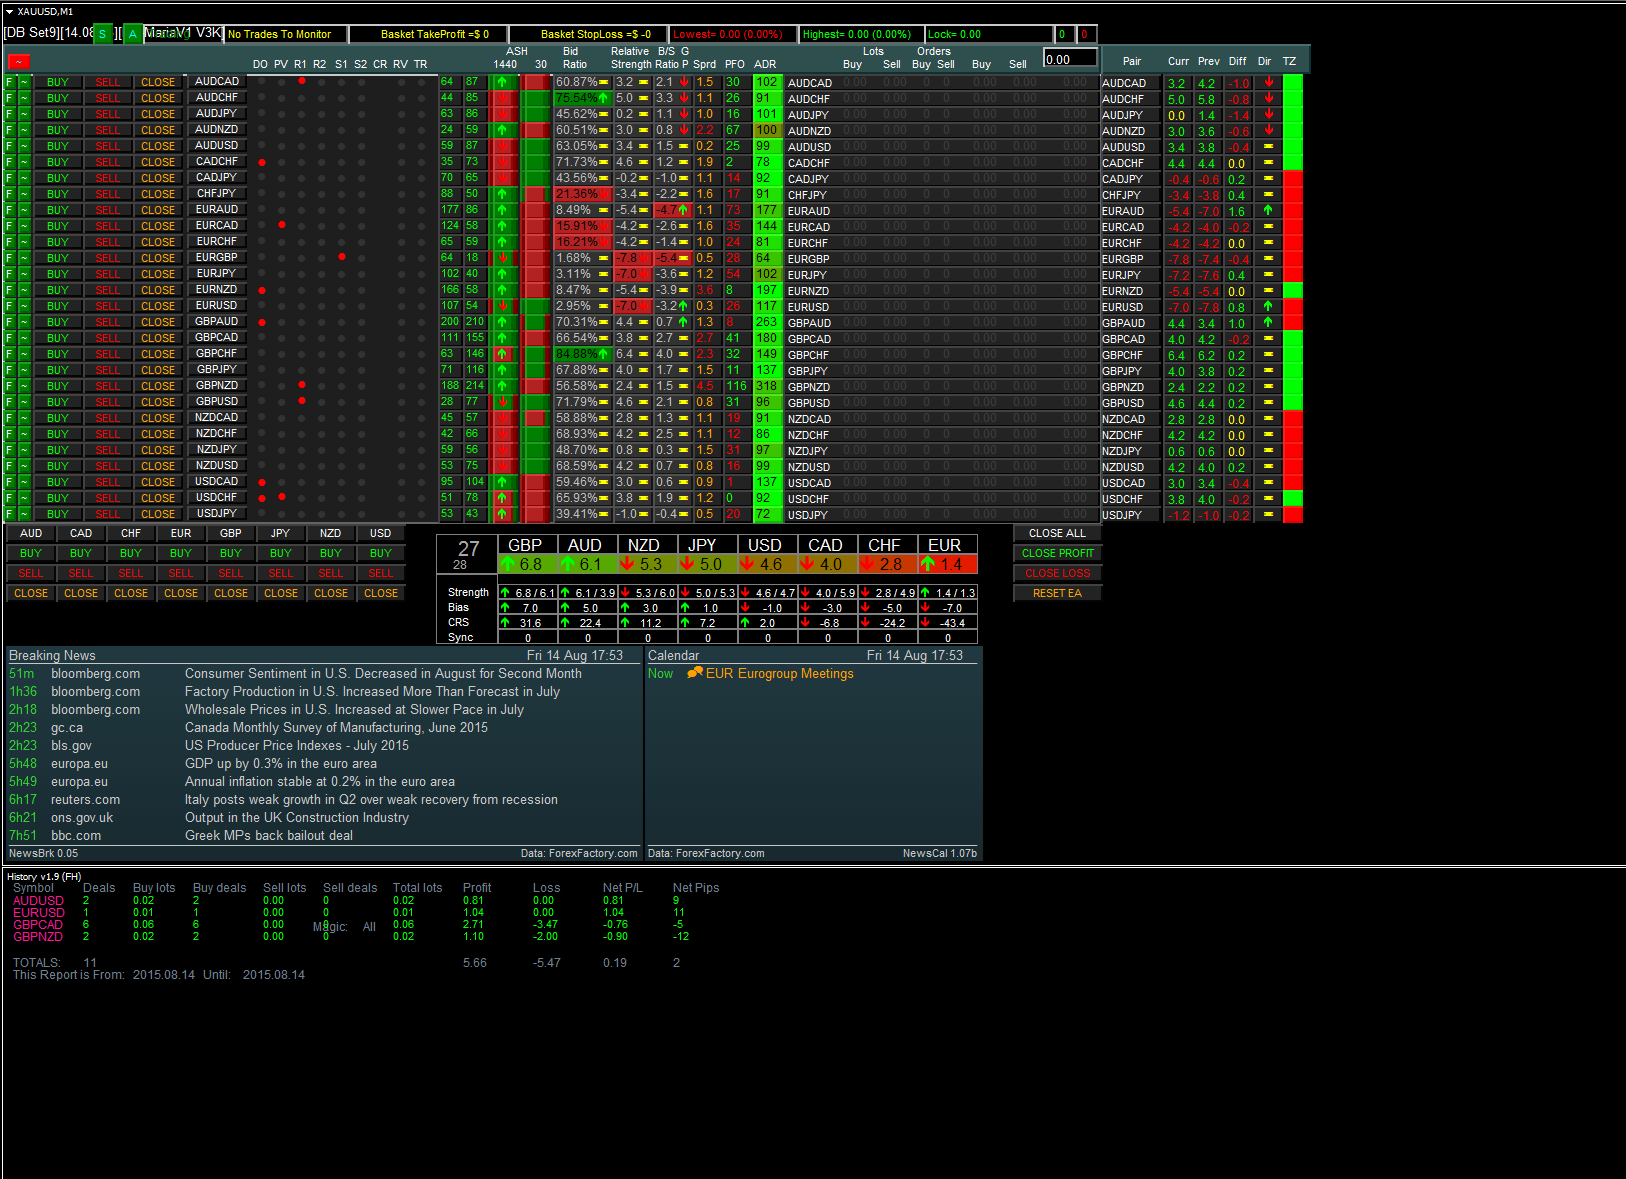Click the ASH 1440 down arrow for AUDJPY
The width and height of the screenshot is (1626, 1179).
(502, 114)
